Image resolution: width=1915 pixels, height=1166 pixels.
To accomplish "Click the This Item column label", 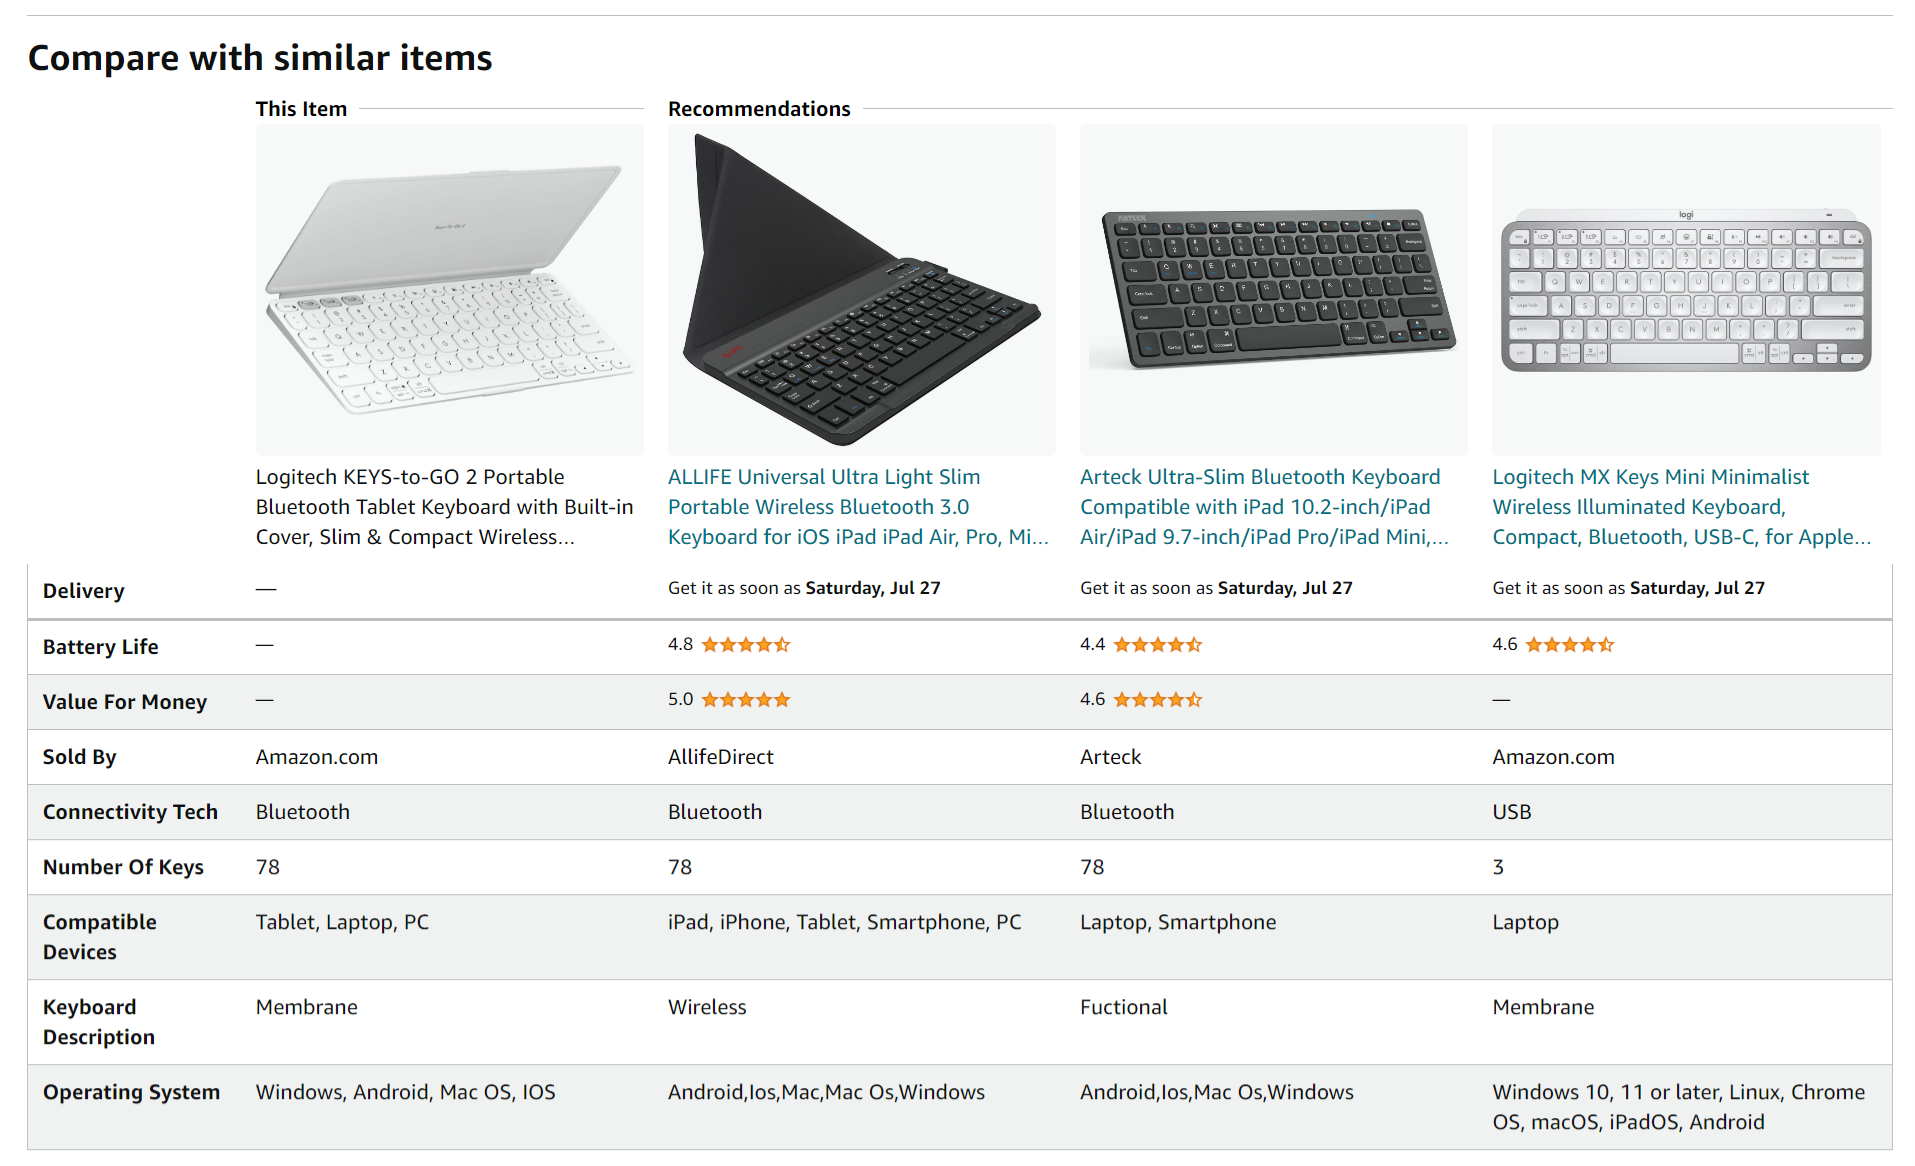I will click(301, 109).
